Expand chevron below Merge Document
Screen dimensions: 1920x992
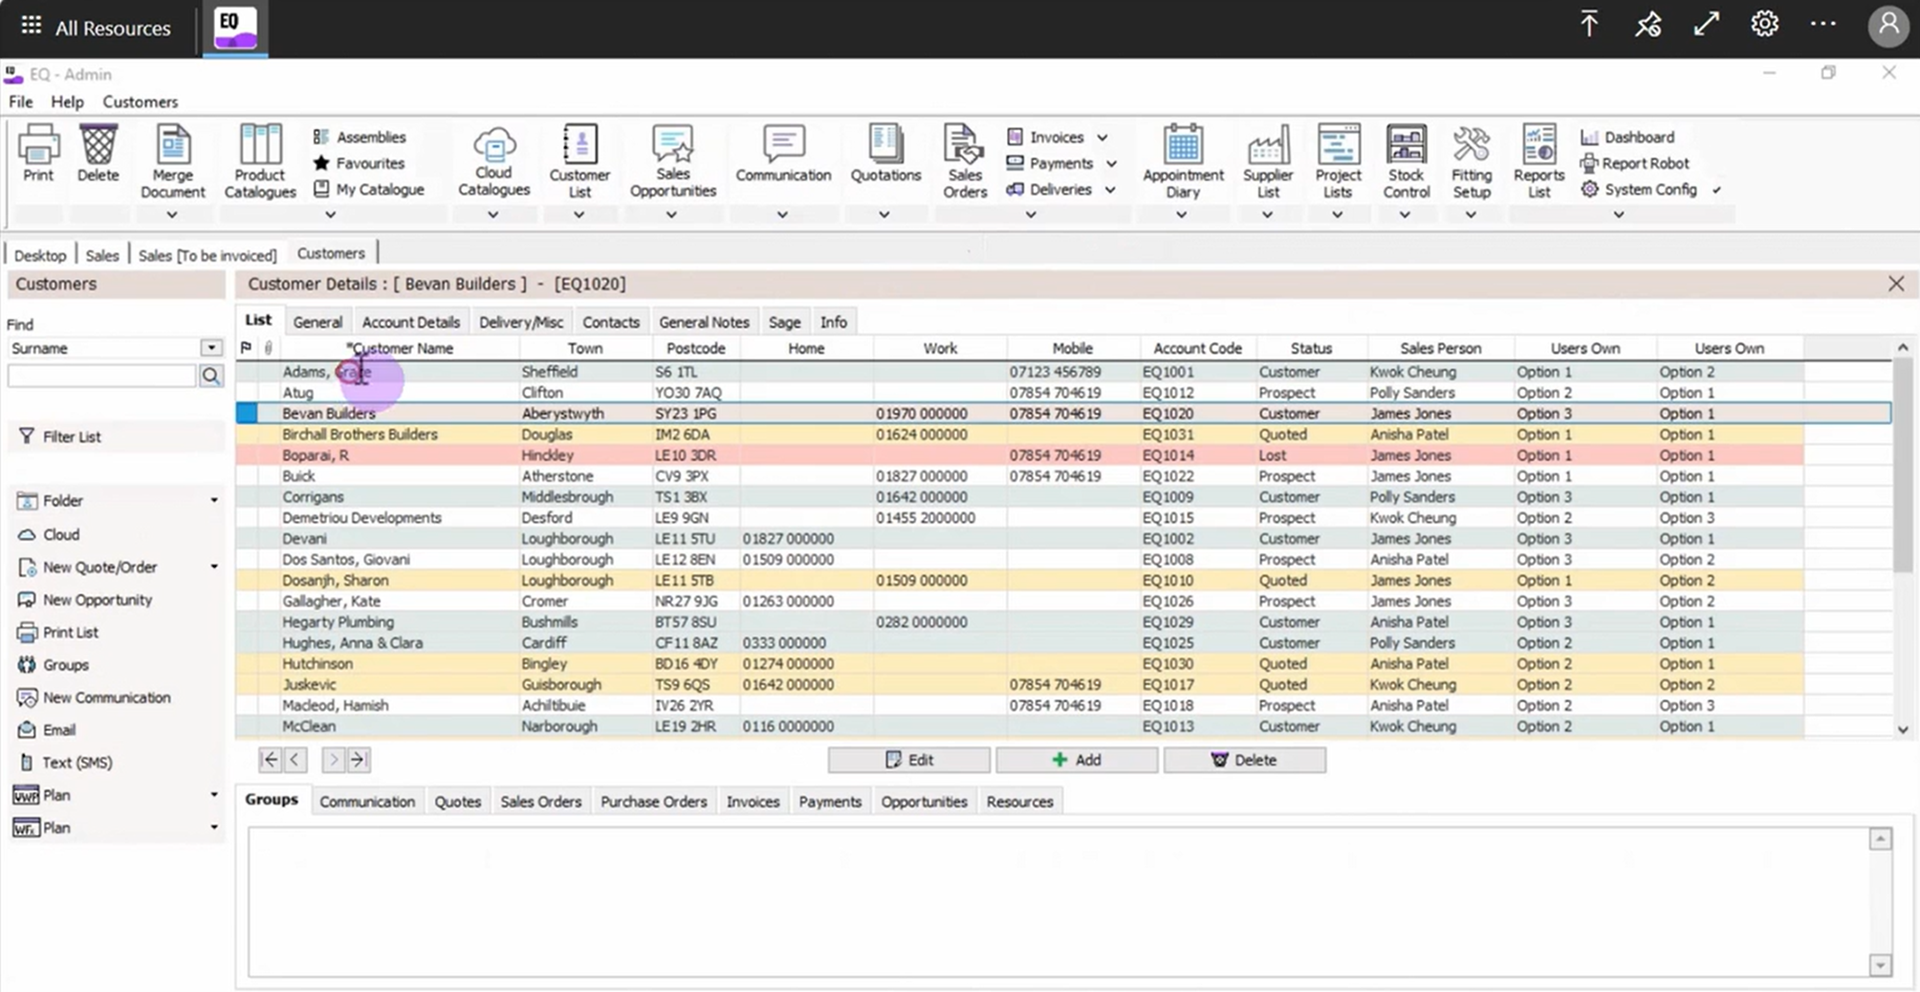coord(172,214)
